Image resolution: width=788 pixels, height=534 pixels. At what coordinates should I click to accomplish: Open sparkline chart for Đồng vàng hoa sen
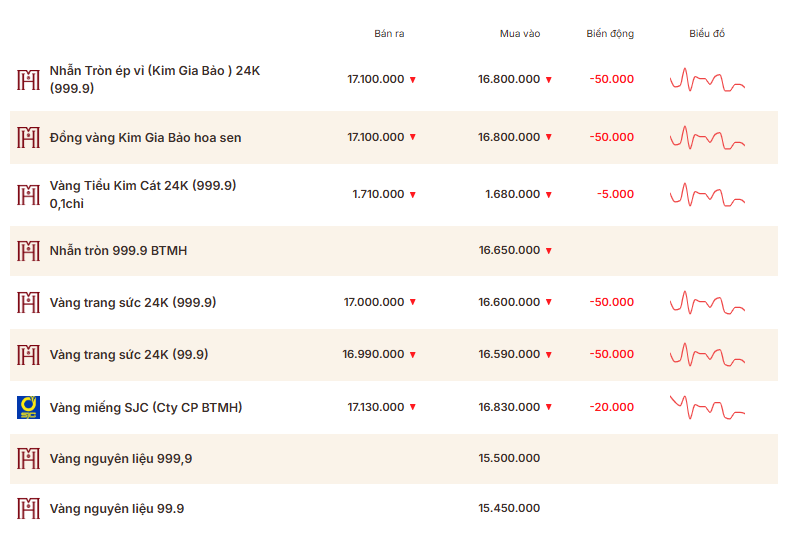click(x=707, y=137)
